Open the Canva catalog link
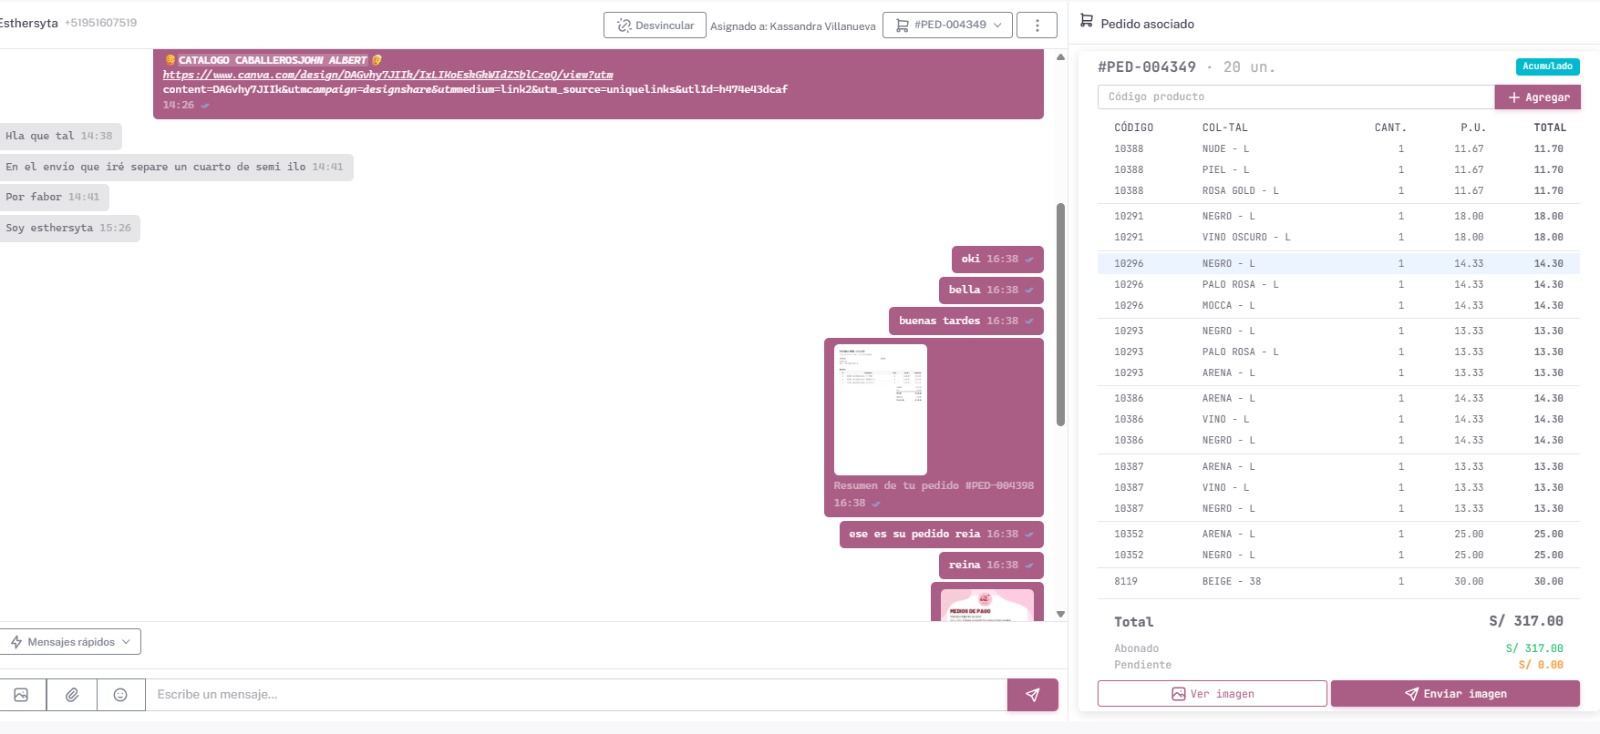The width and height of the screenshot is (1600, 734). pos(388,75)
